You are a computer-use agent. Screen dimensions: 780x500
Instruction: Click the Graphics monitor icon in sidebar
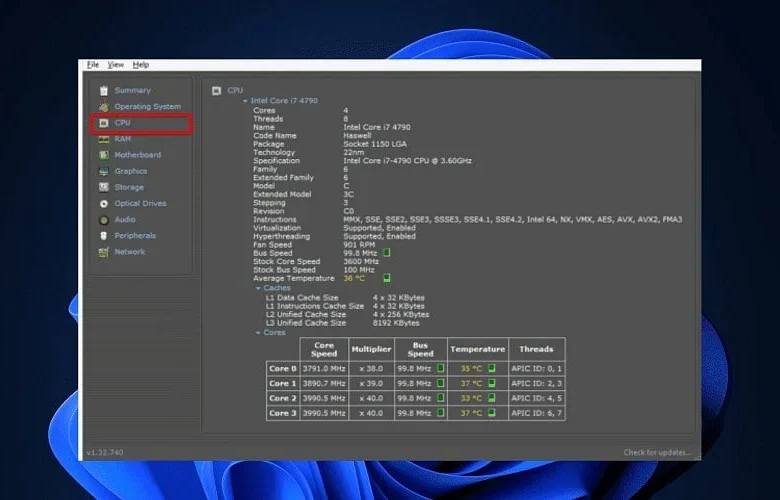[x=103, y=171]
